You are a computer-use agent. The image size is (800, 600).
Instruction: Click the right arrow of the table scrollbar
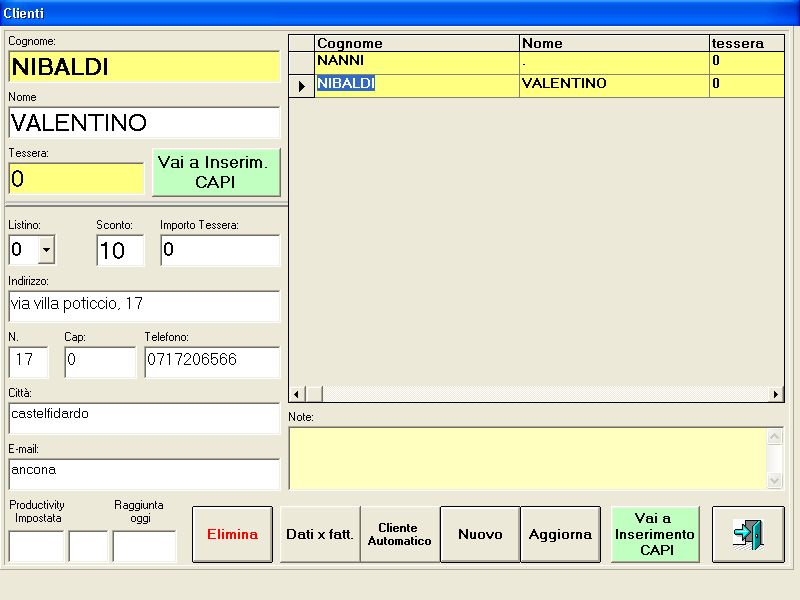click(776, 394)
